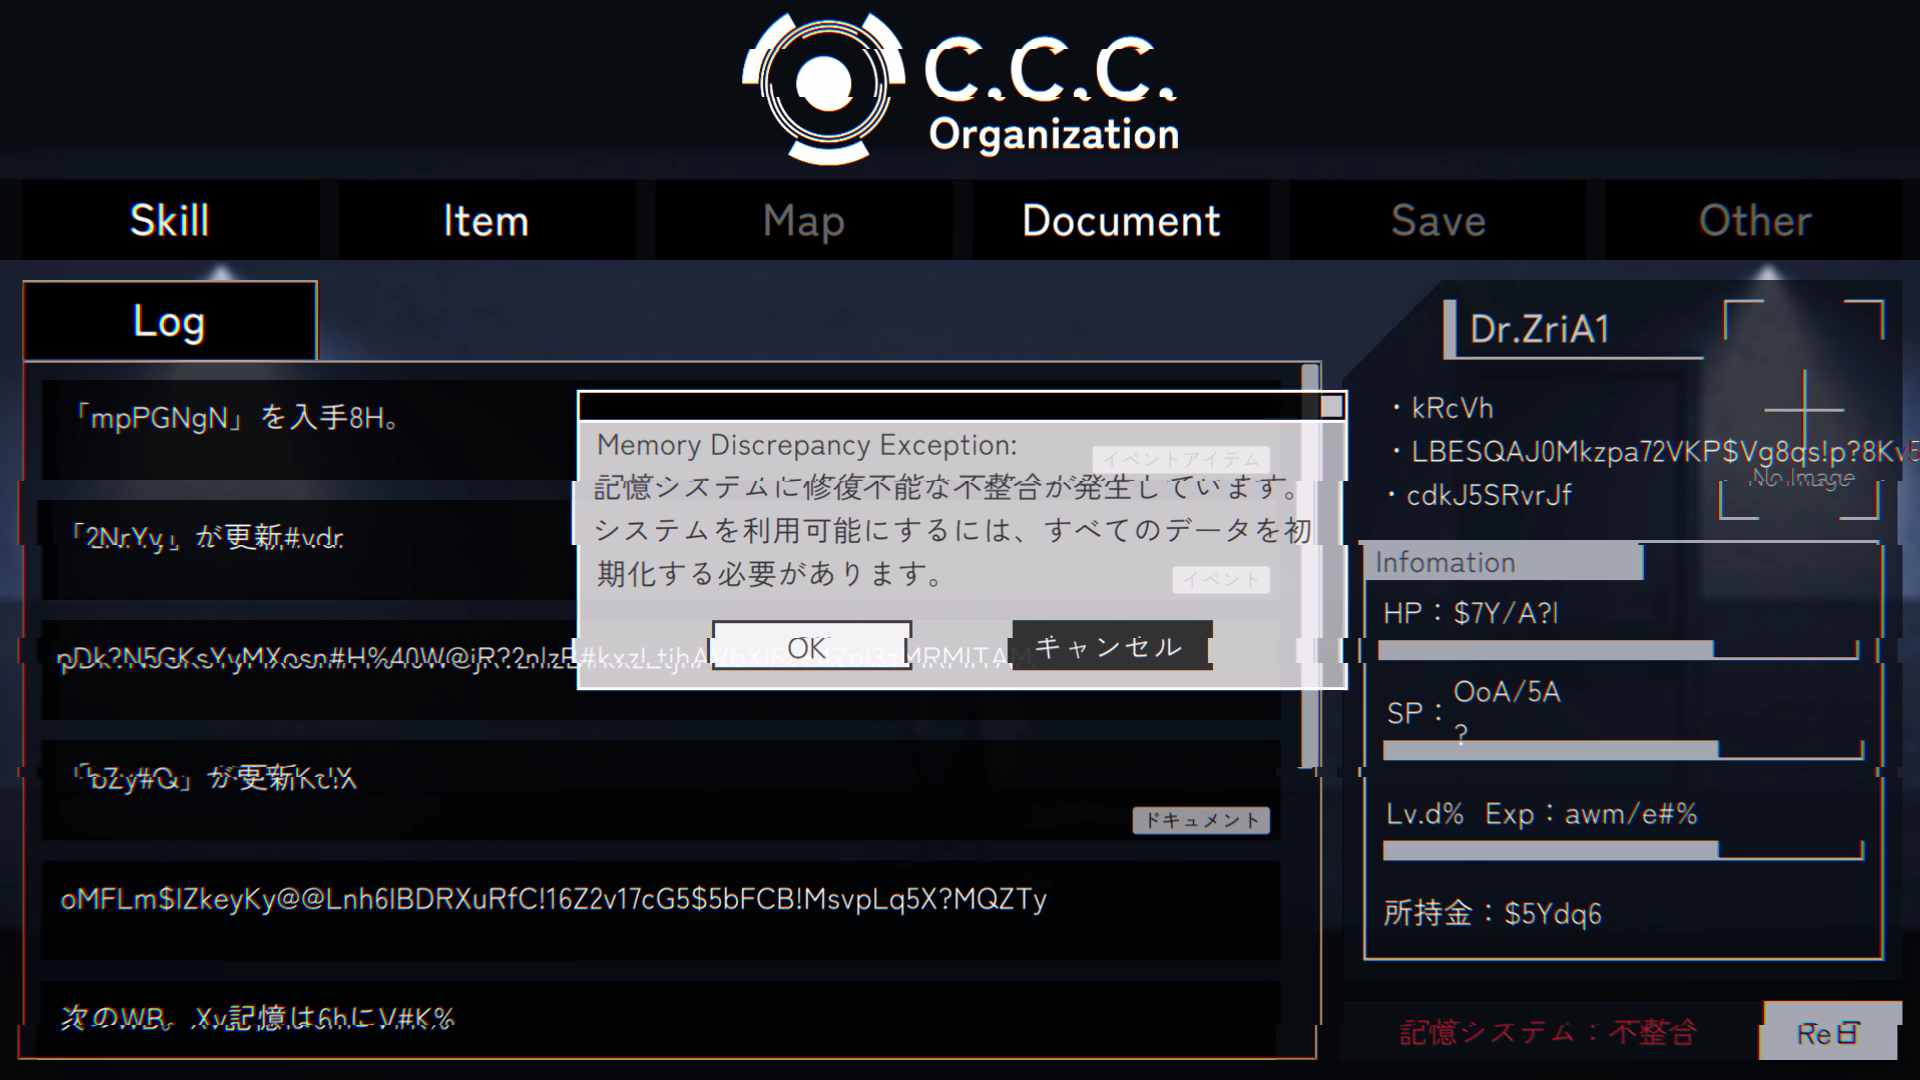The height and width of the screenshot is (1080, 1920).
Task: Open the Document tab
Action: coord(1120,220)
